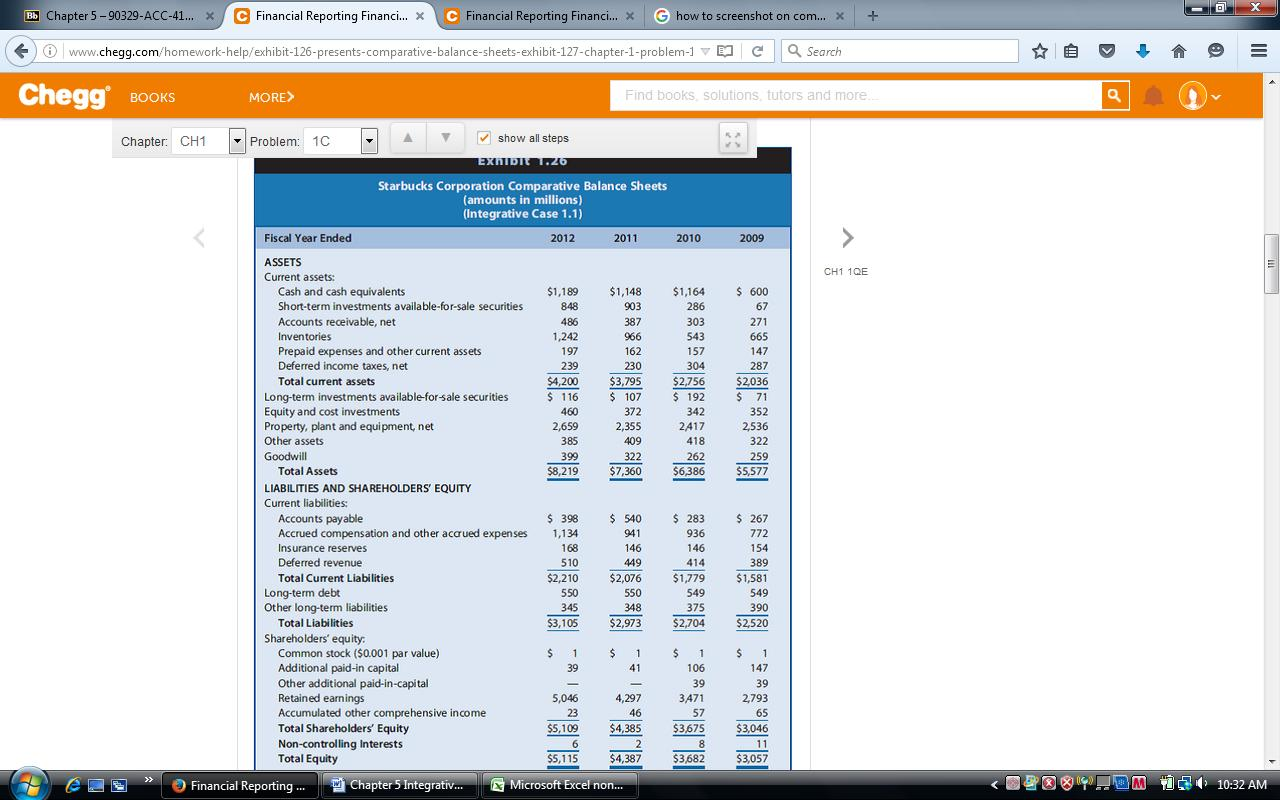Click the Long-term debt row label
The height and width of the screenshot is (800, 1280).
point(302,593)
